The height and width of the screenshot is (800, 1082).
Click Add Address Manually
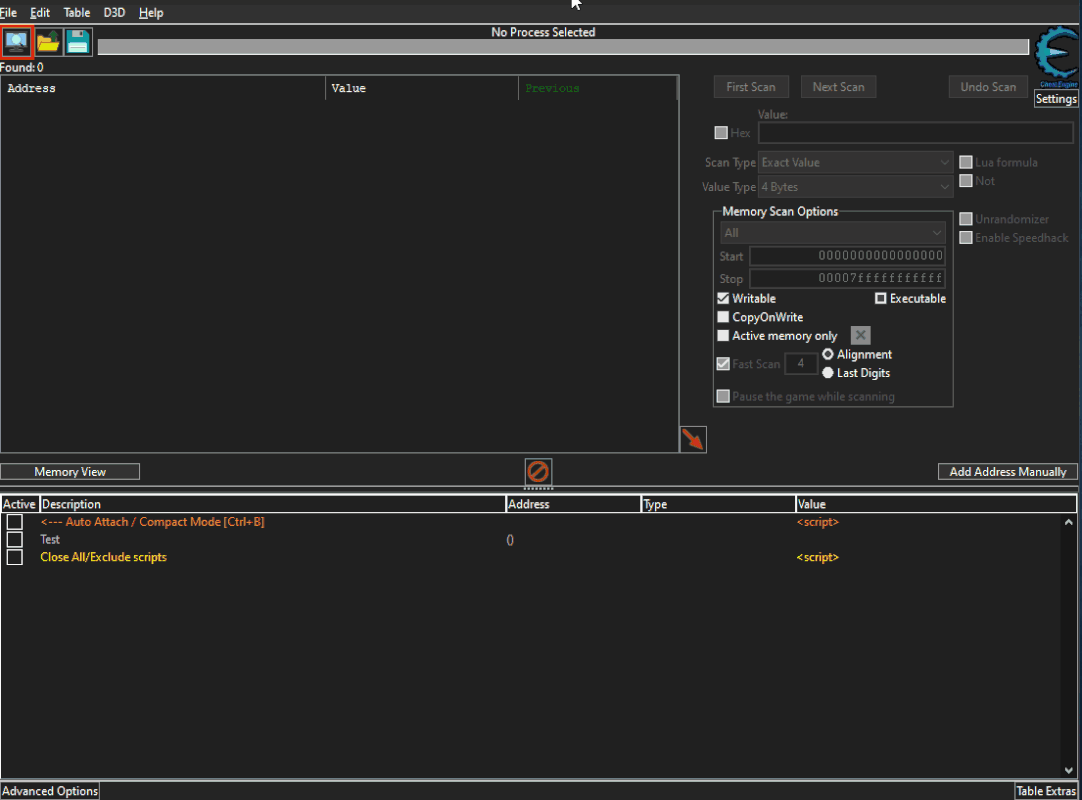coord(1007,472)
